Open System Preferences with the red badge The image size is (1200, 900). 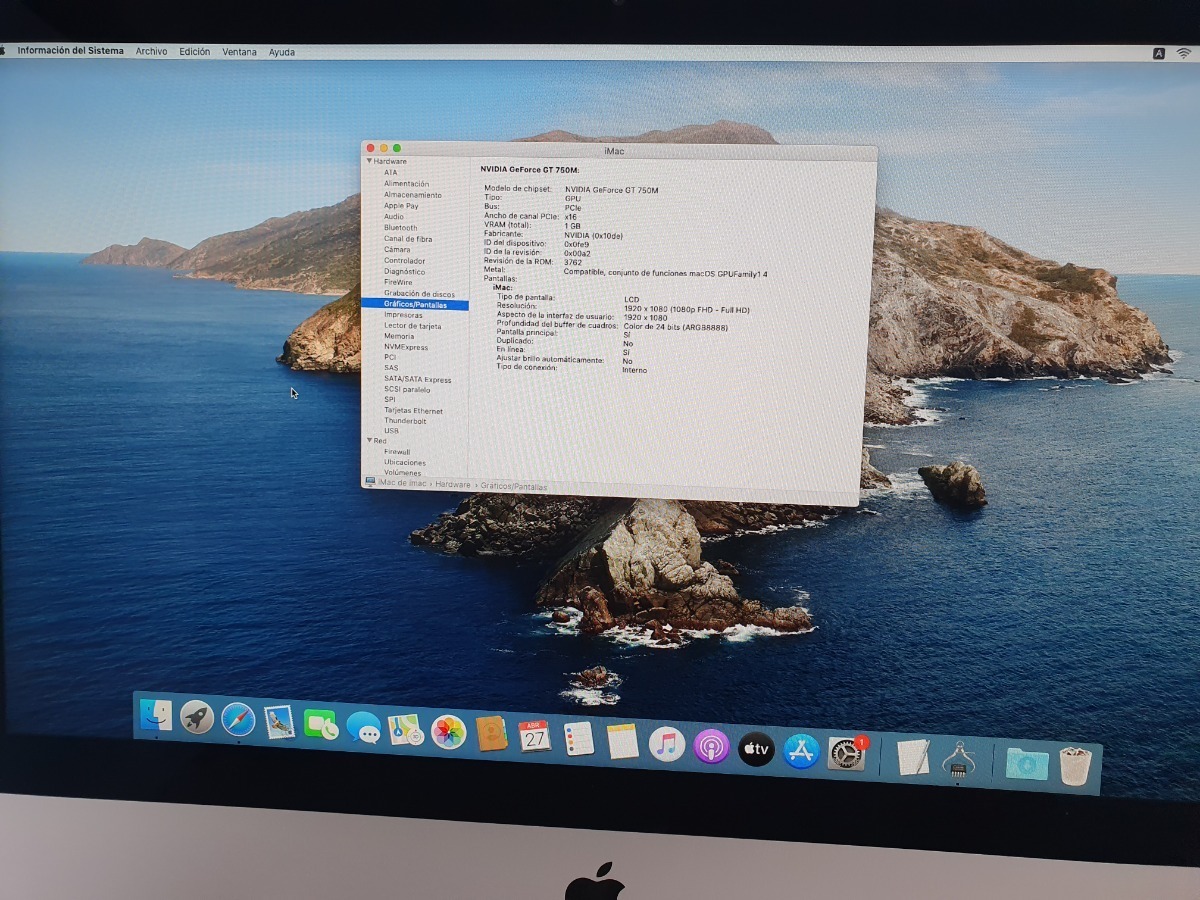tap(847, 753)
